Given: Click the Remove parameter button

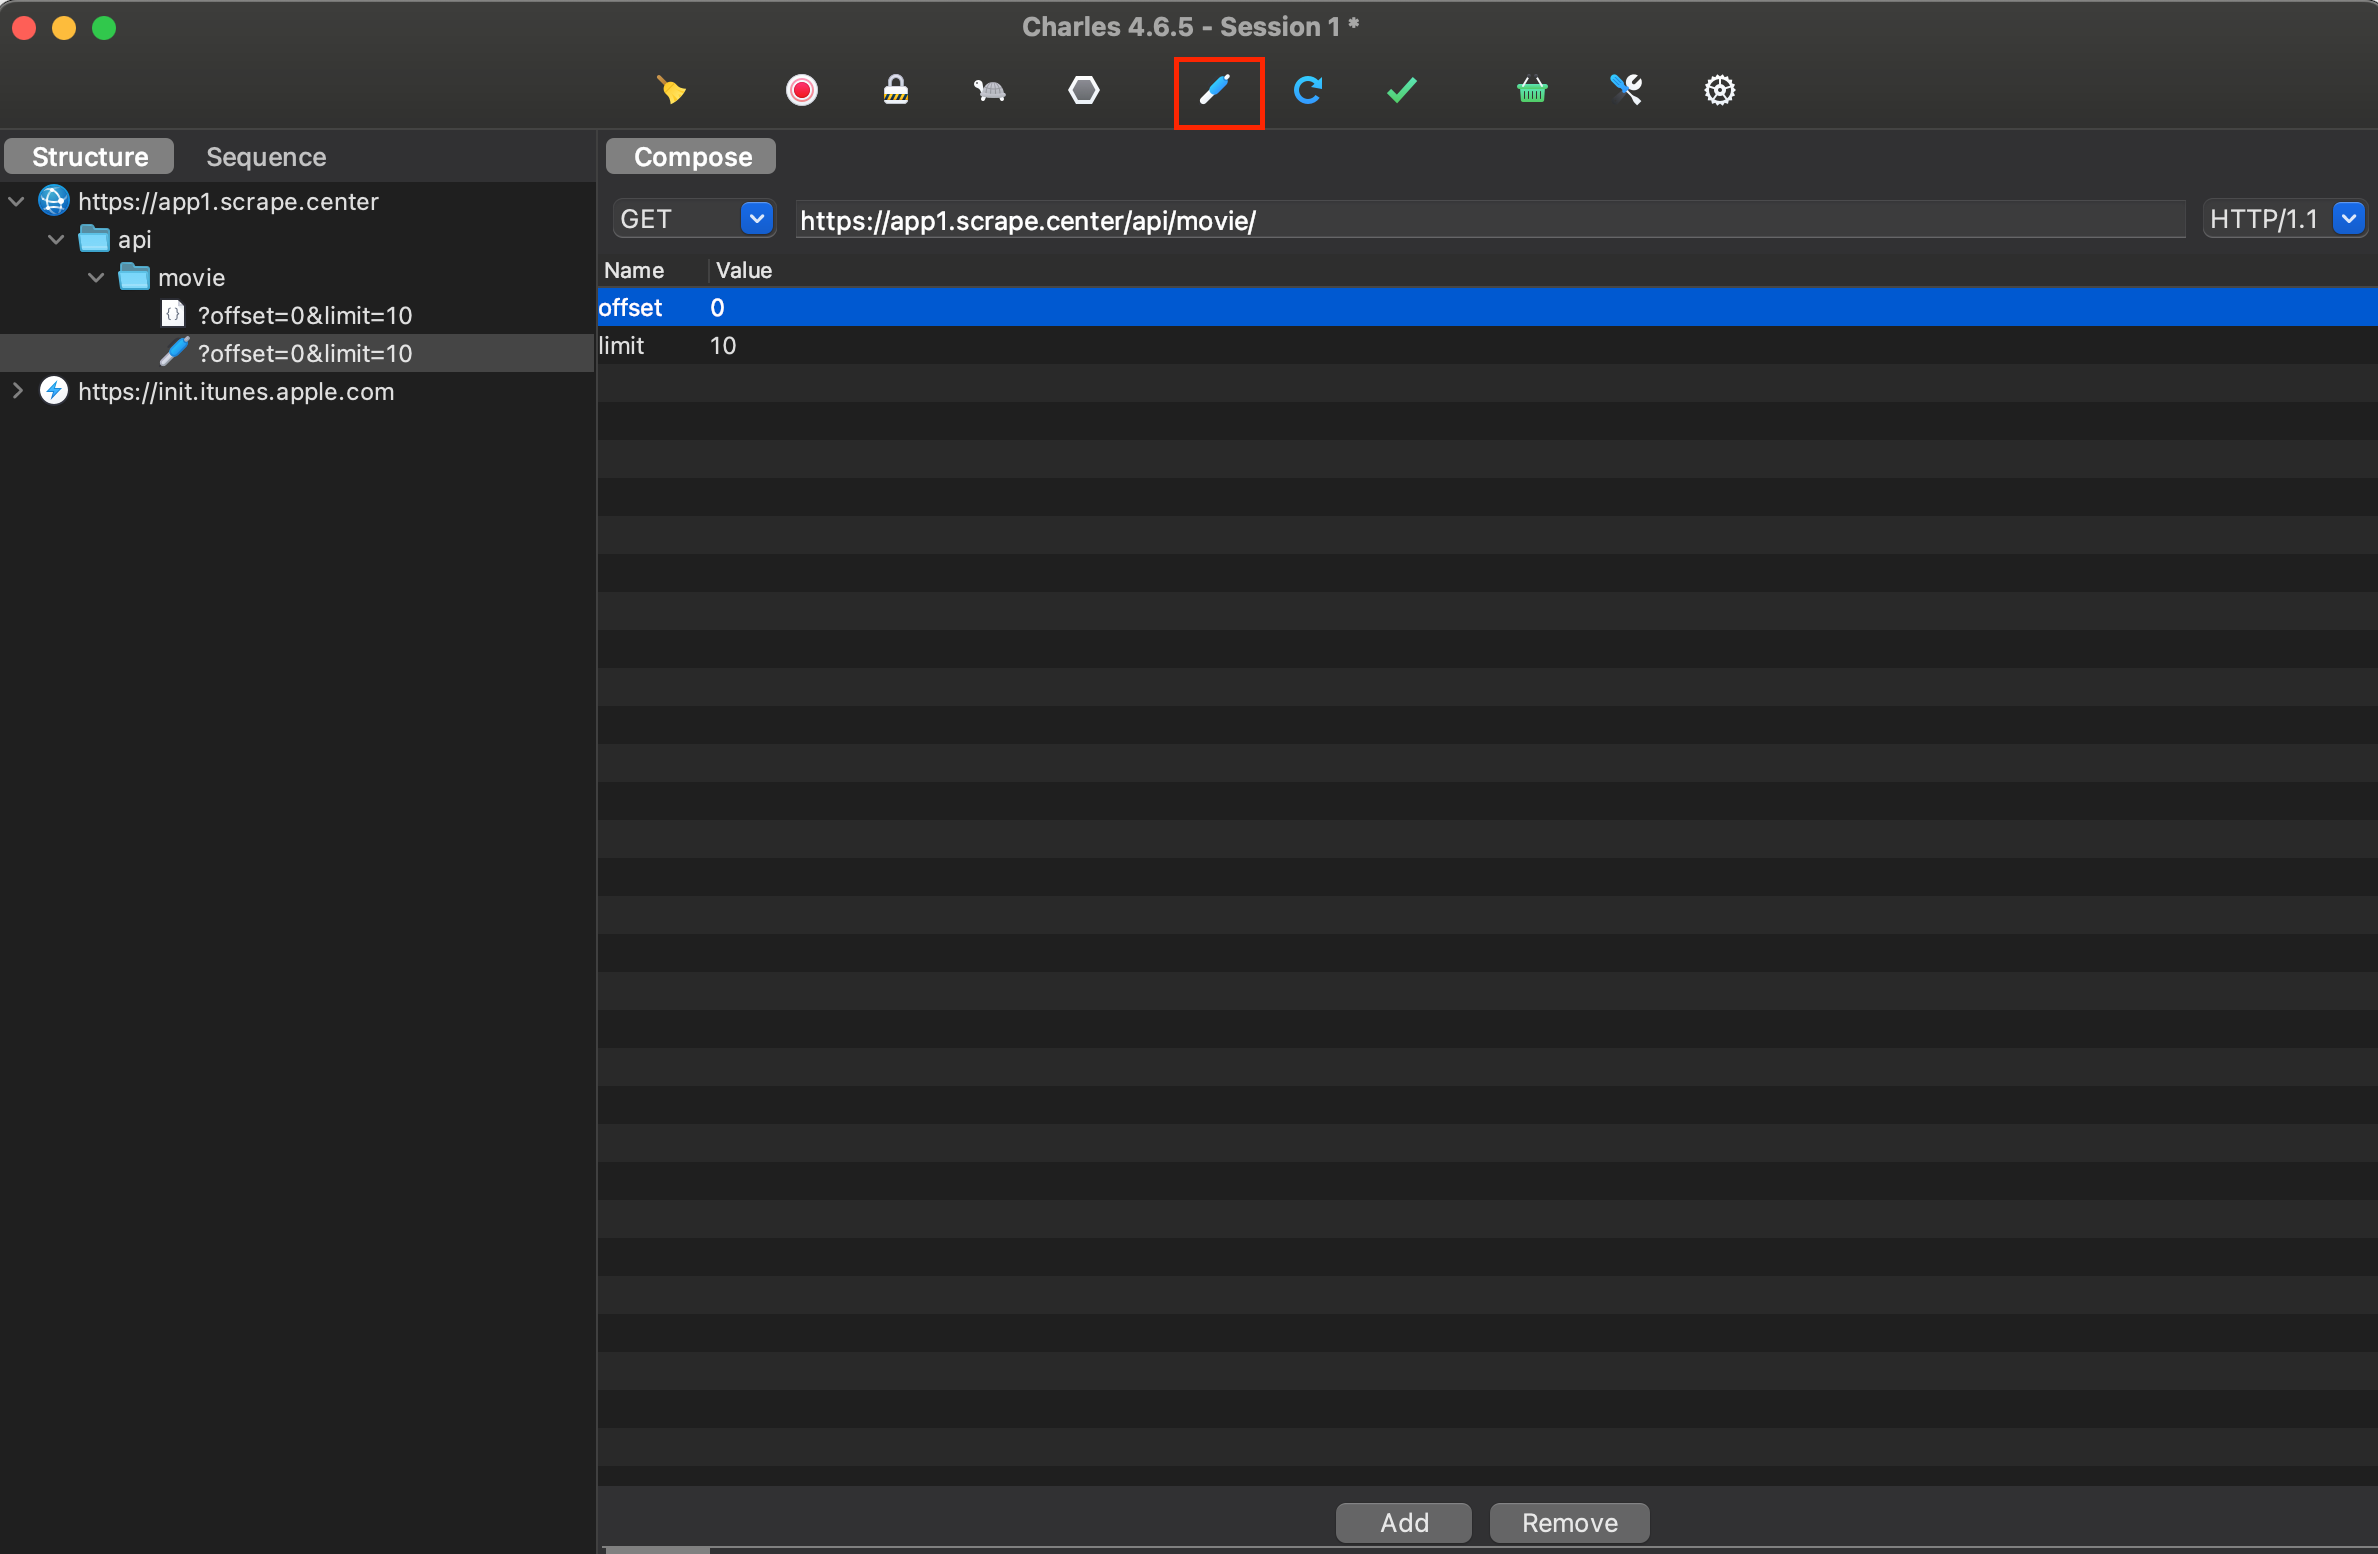Looking at the screenshot, I should 1568,1522.
